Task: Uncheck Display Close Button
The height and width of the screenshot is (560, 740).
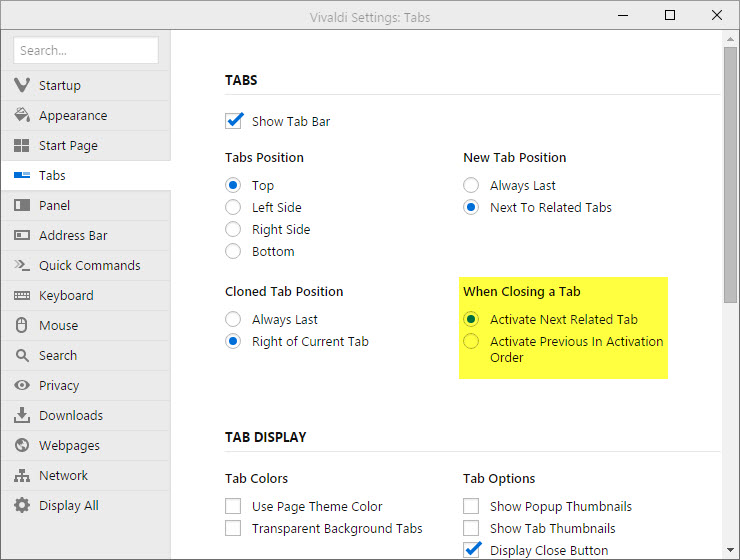Action: click(471, 550)
